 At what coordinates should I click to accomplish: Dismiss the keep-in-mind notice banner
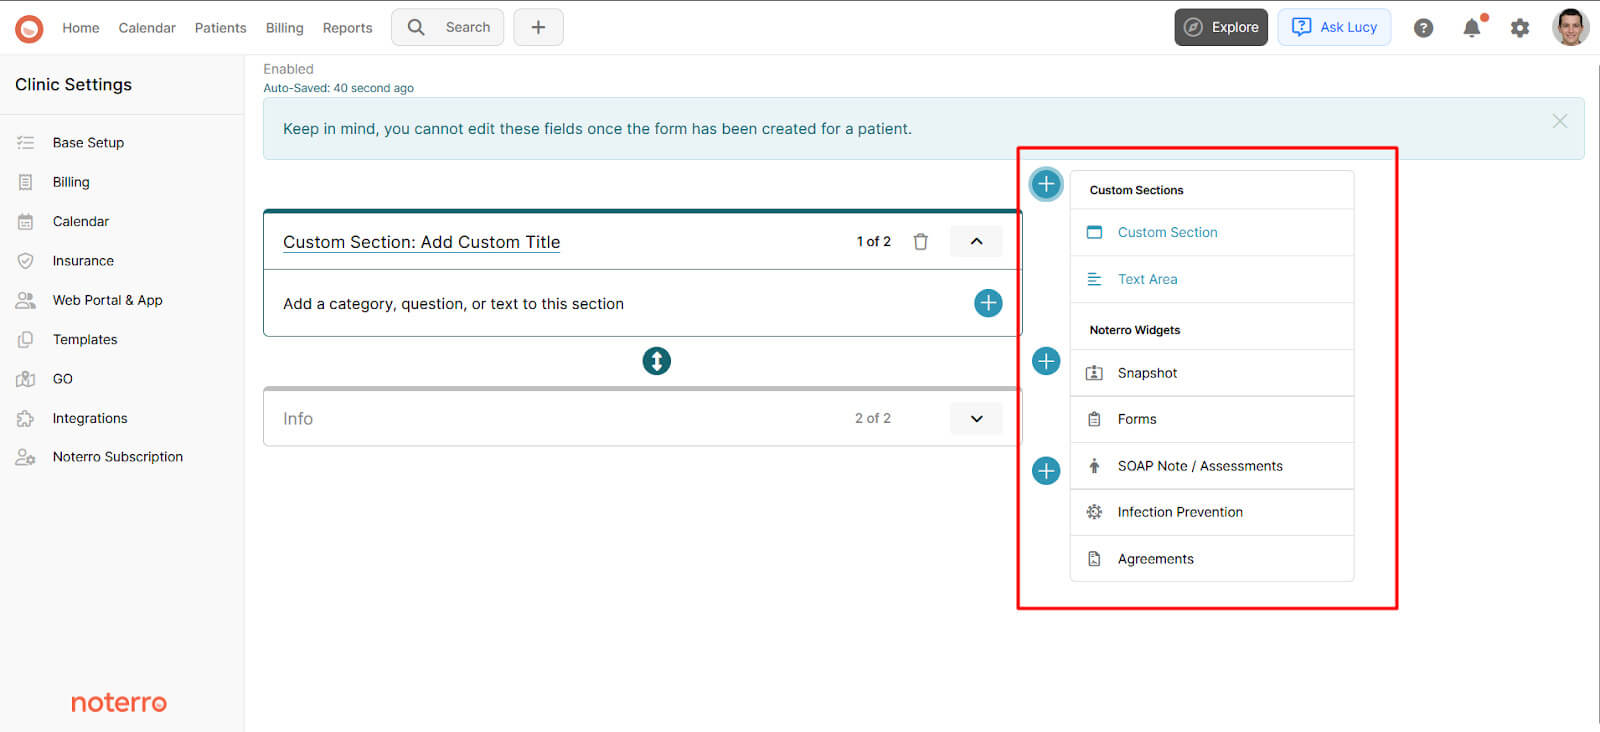pyautogui.click(x=1559, y=121)
